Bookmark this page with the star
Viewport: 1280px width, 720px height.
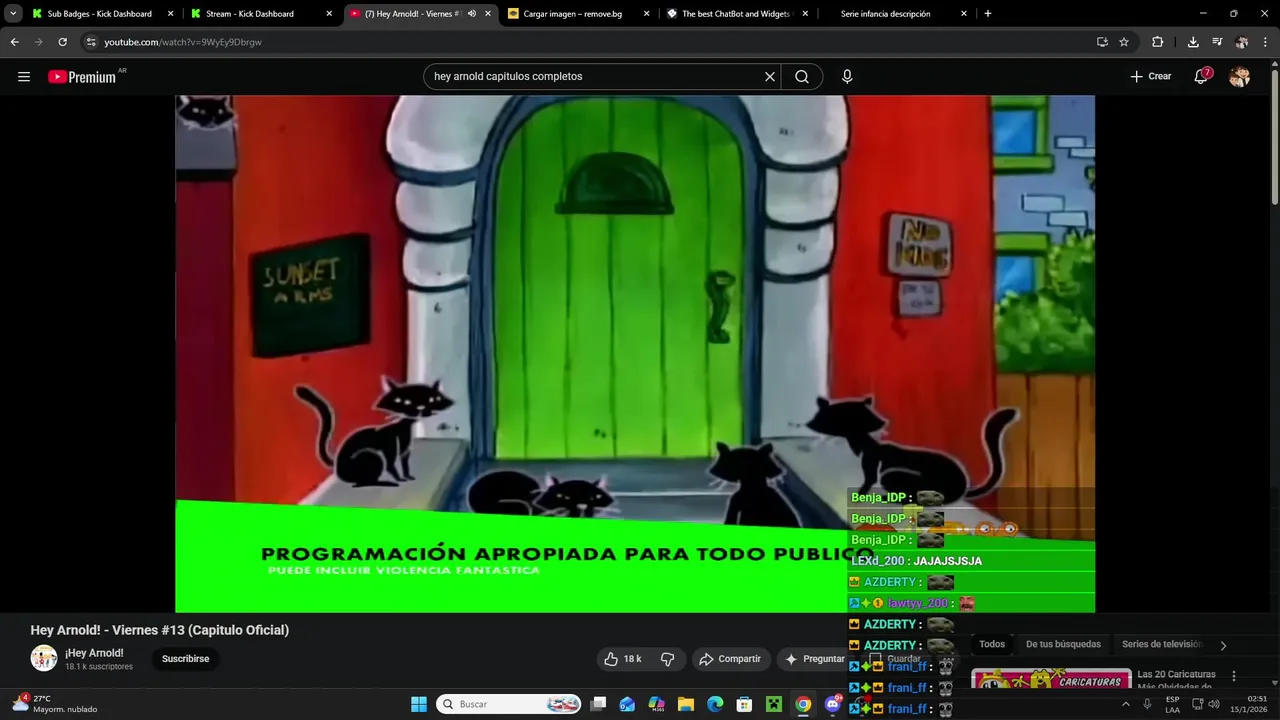tap(1124, 42)
